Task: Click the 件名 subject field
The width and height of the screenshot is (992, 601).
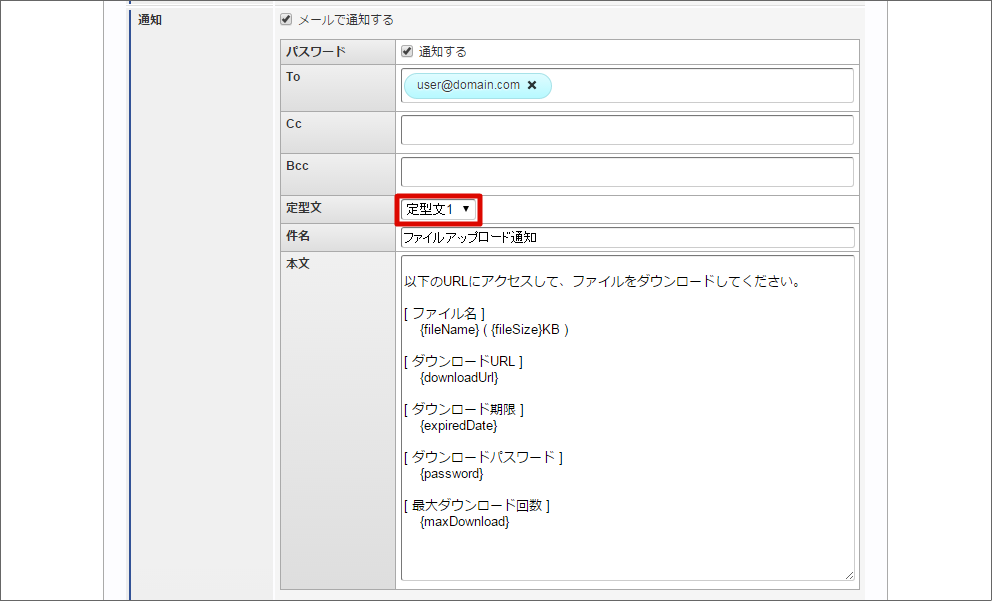Action: tap(627, 237)
